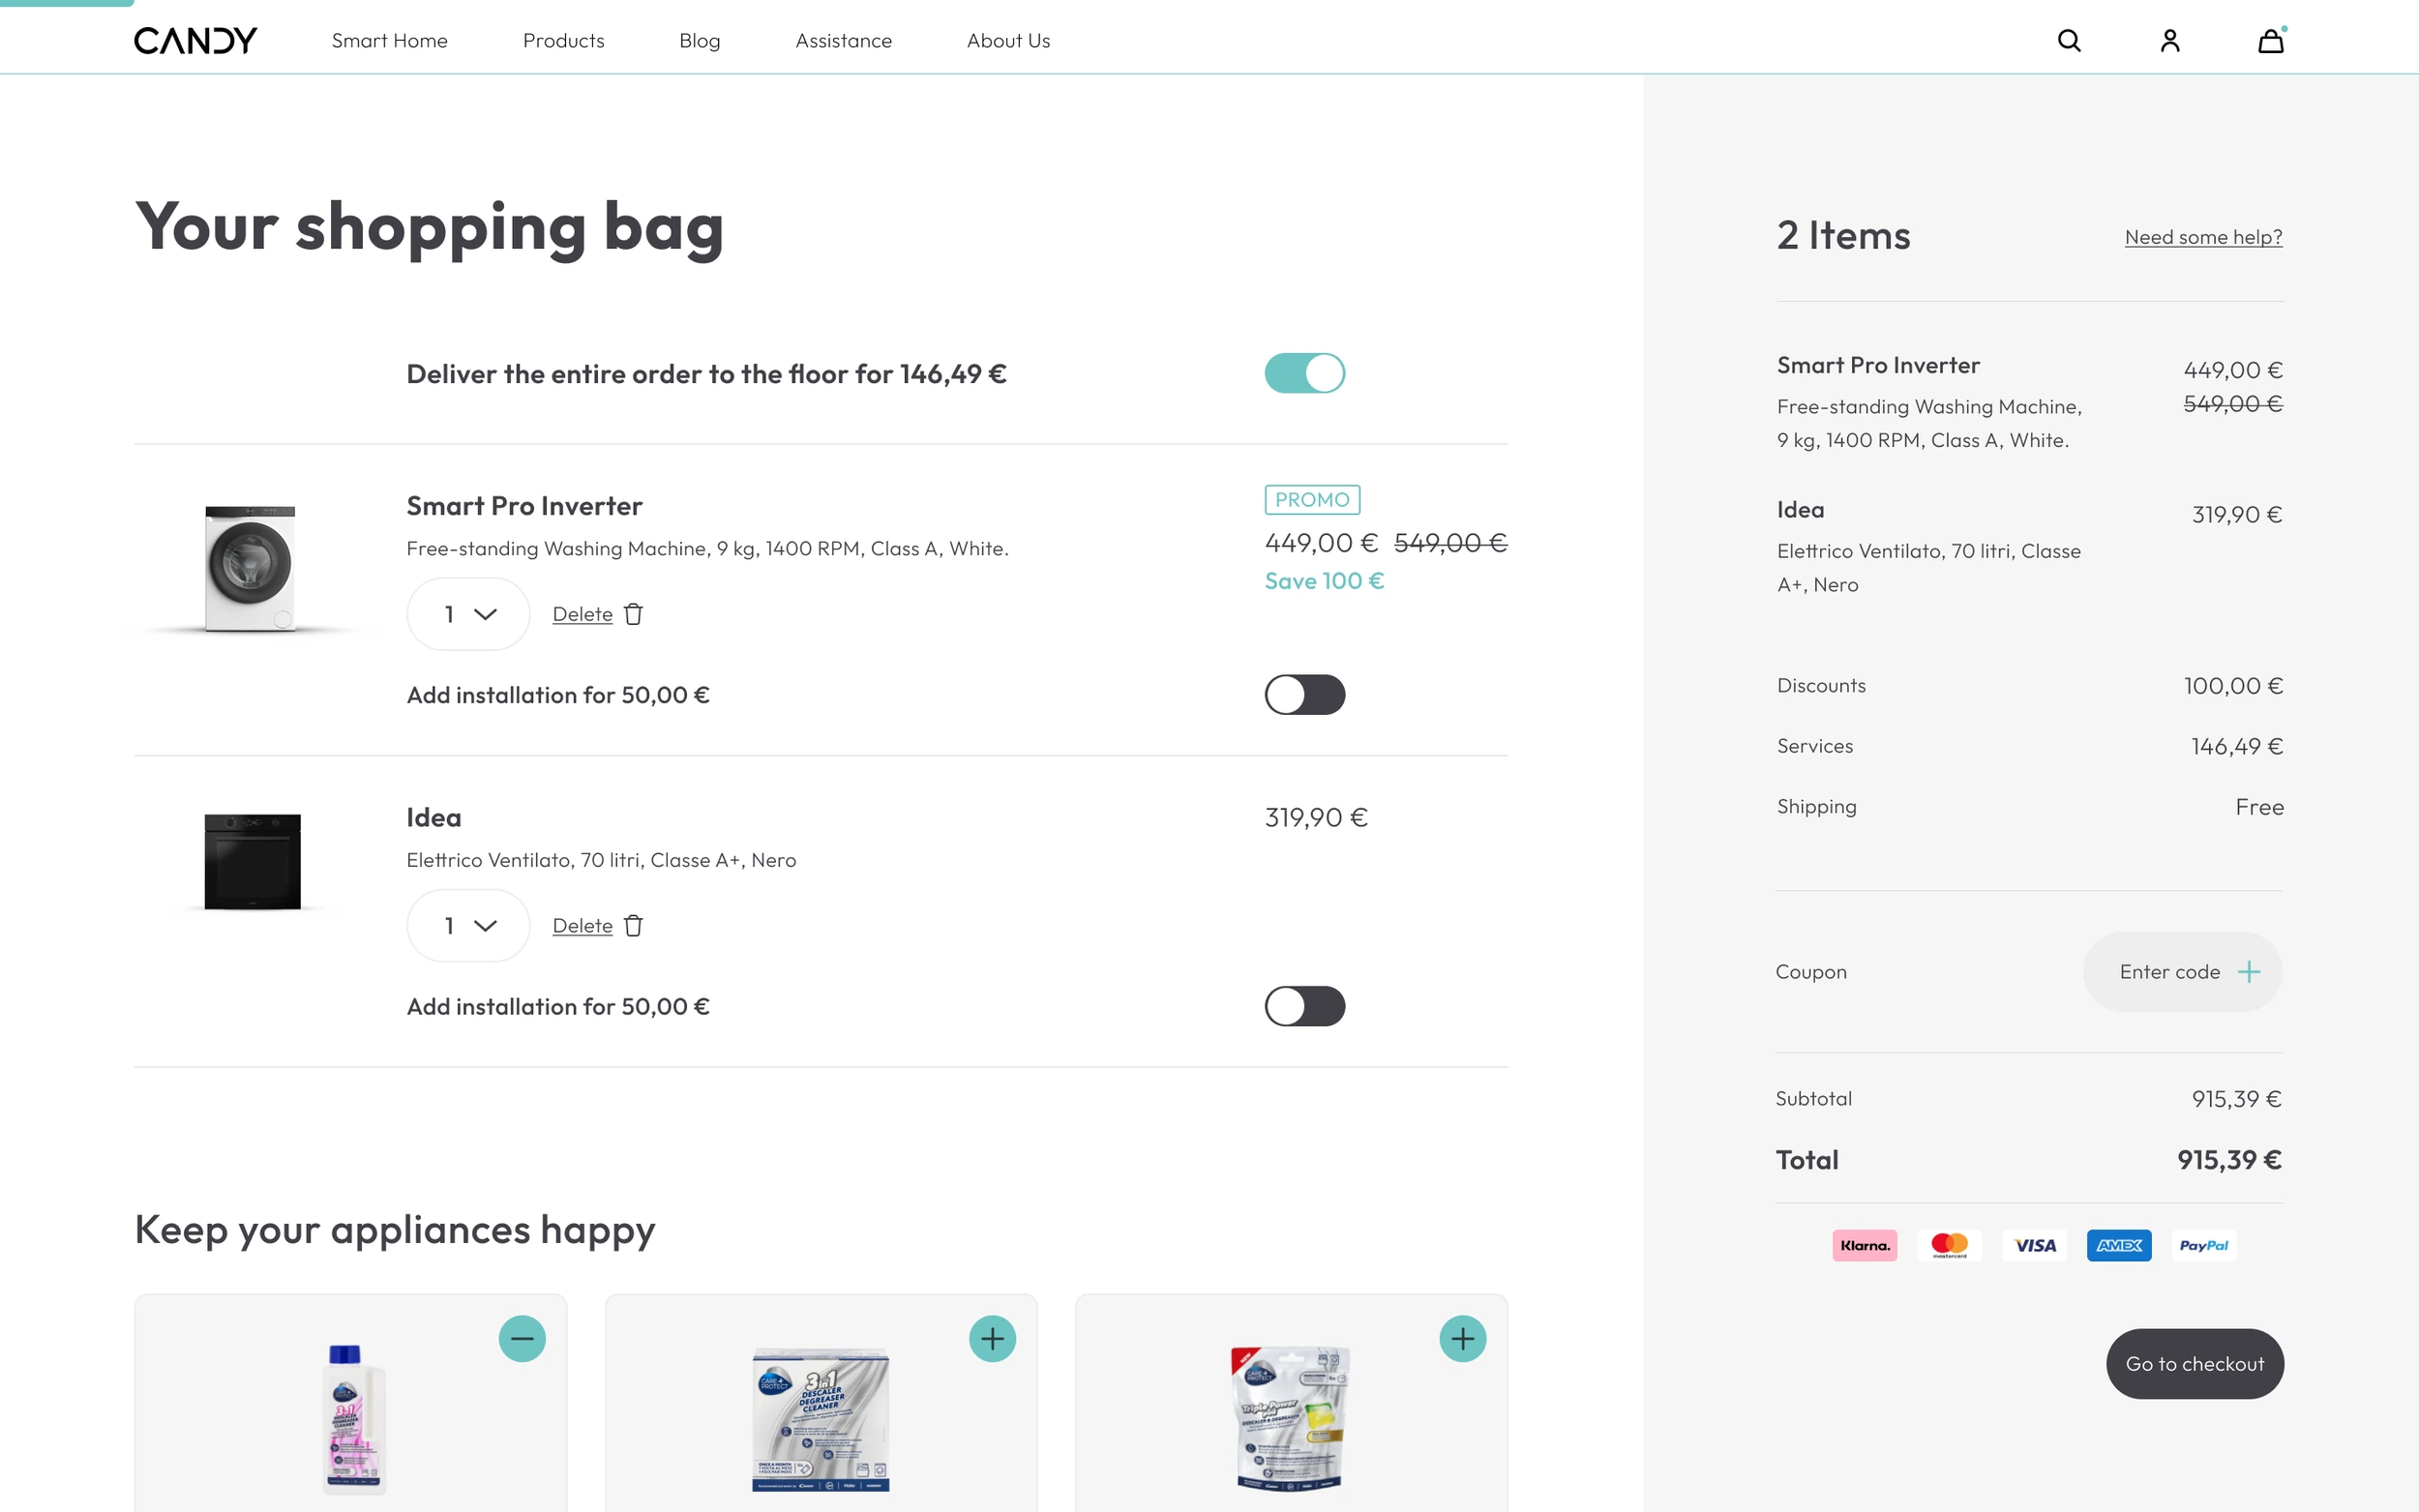Click Idea product title in bag list
Screen dimensions: 2419x1512
[434, 817]
